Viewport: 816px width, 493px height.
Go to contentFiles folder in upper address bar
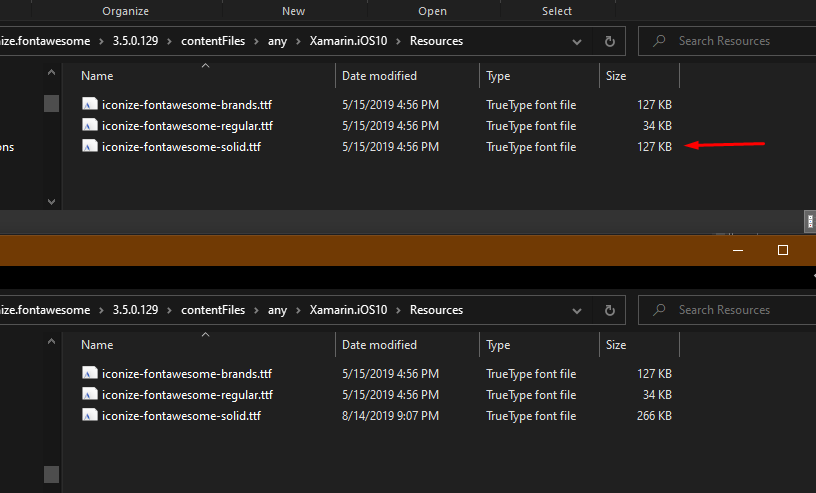(213, 41)
